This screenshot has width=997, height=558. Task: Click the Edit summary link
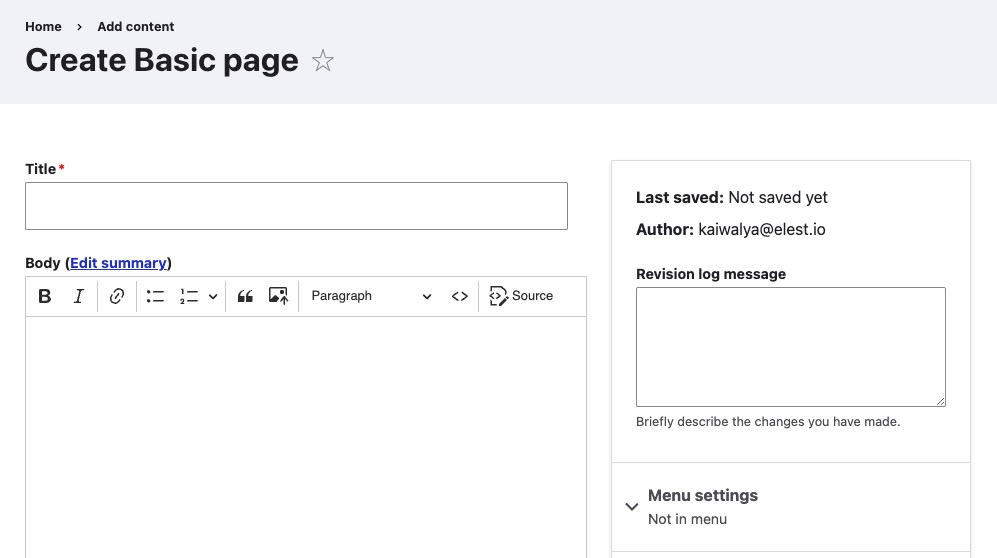tap(118, 263)
